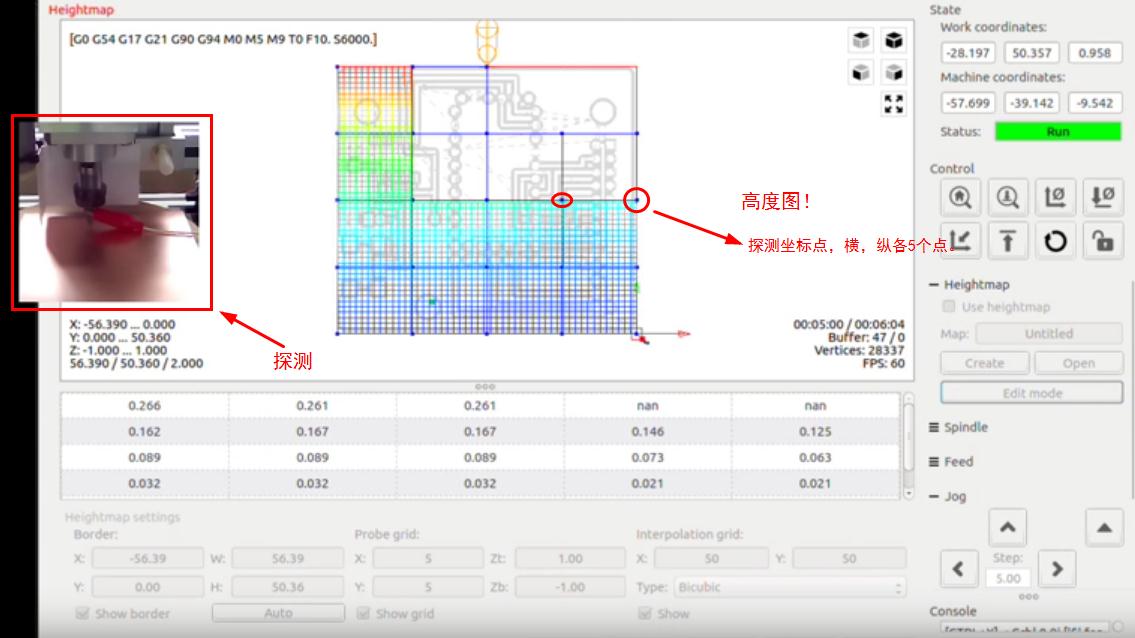Enable the Use heightmap checkbox
Viewport: 1135px width, 638px height.
click(x=951, y=307)
